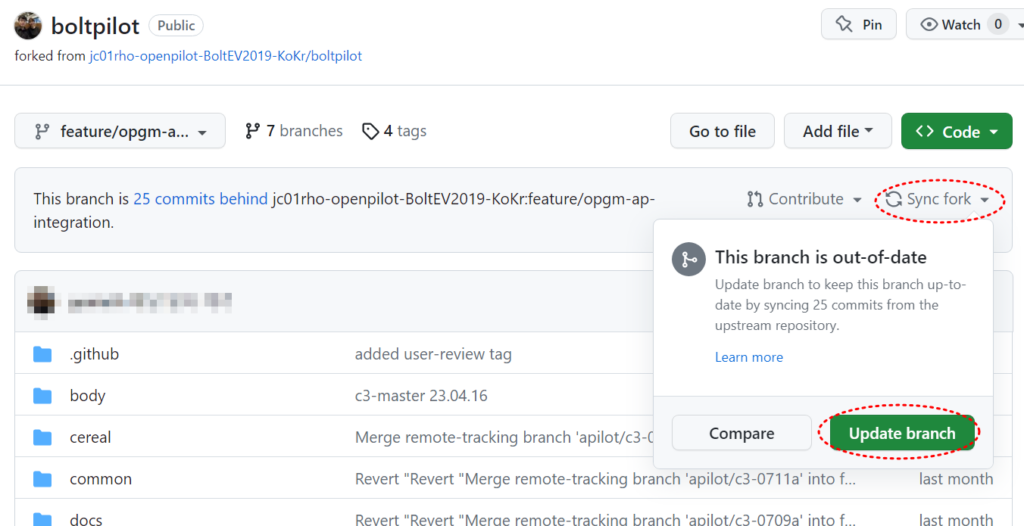The width and height of the screenshot is (1024, 526).
Task: Open the 25 commits behind link
Action: point(200,199)
